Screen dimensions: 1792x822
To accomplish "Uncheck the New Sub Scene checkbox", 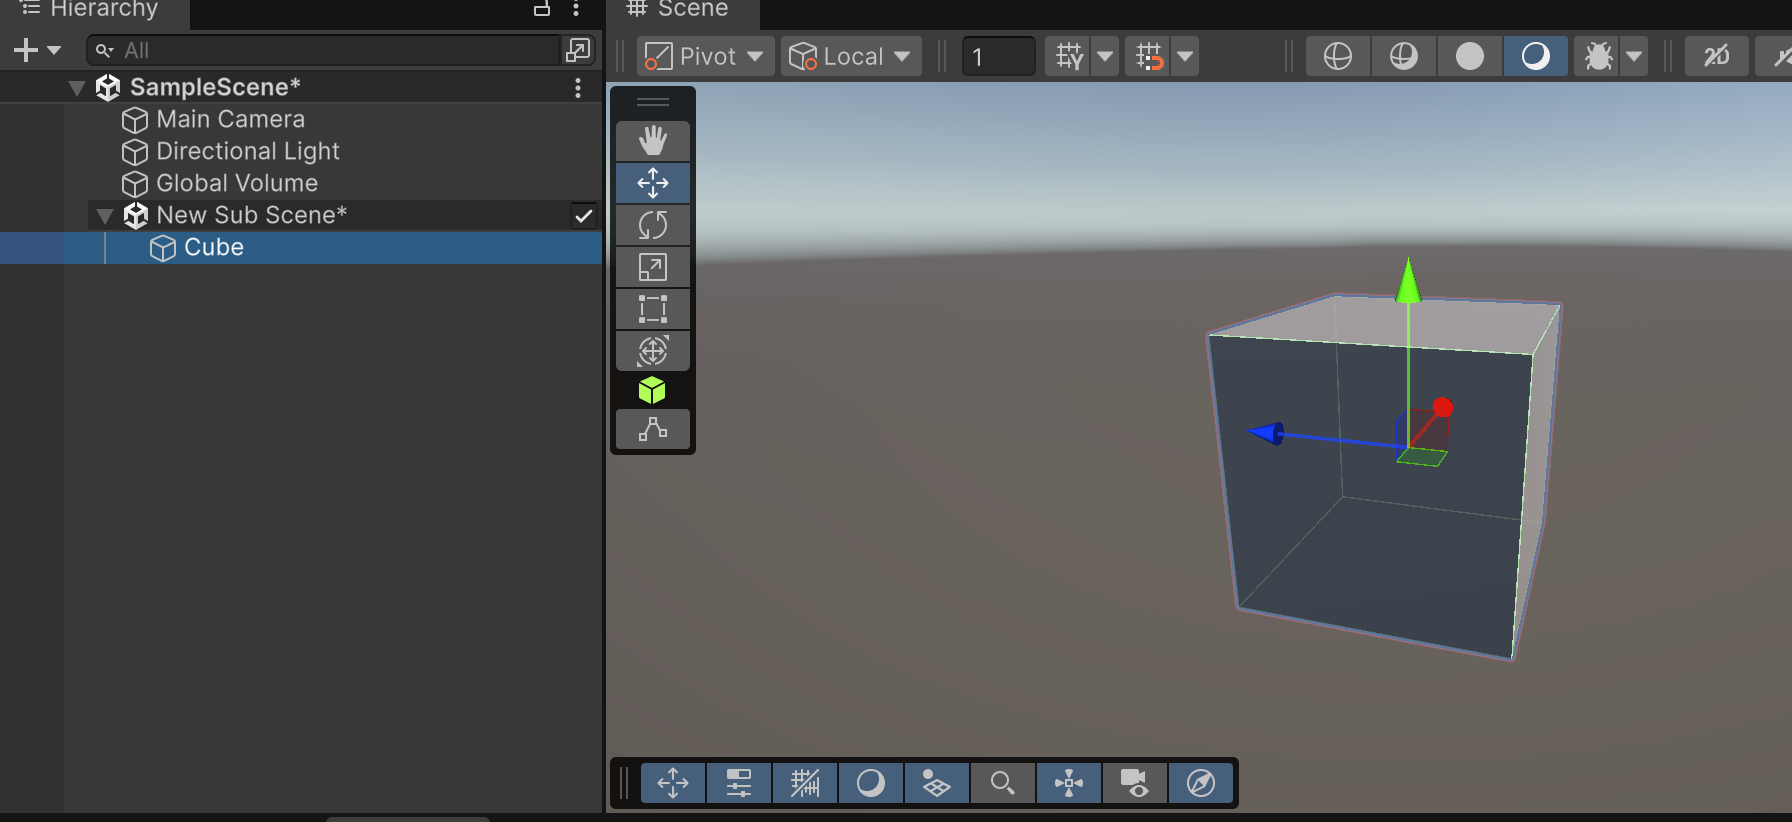I will [x=584, y=215].
